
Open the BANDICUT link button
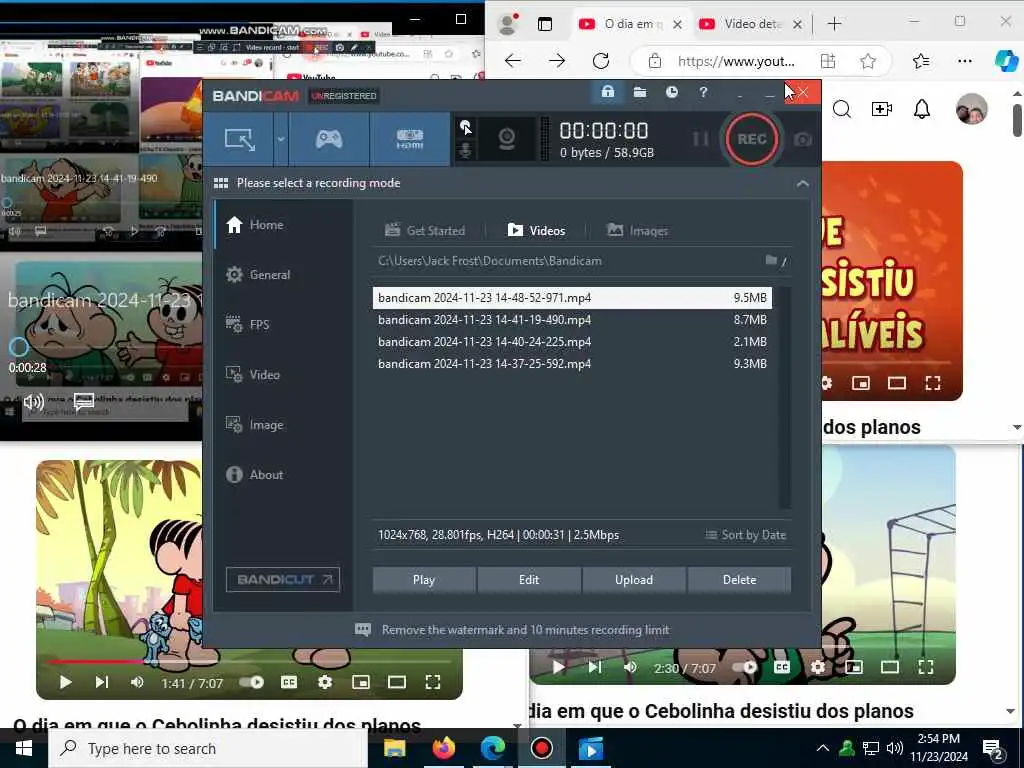[x=283, y=579]
